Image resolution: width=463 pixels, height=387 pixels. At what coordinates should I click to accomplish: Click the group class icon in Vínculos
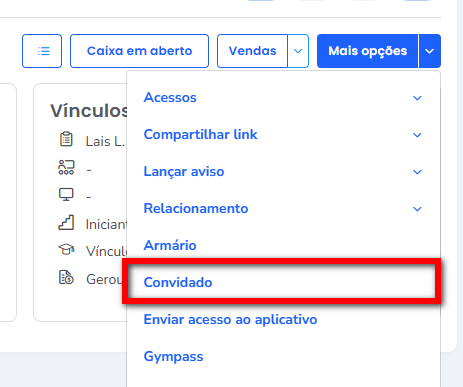click(x=66, y=167)
